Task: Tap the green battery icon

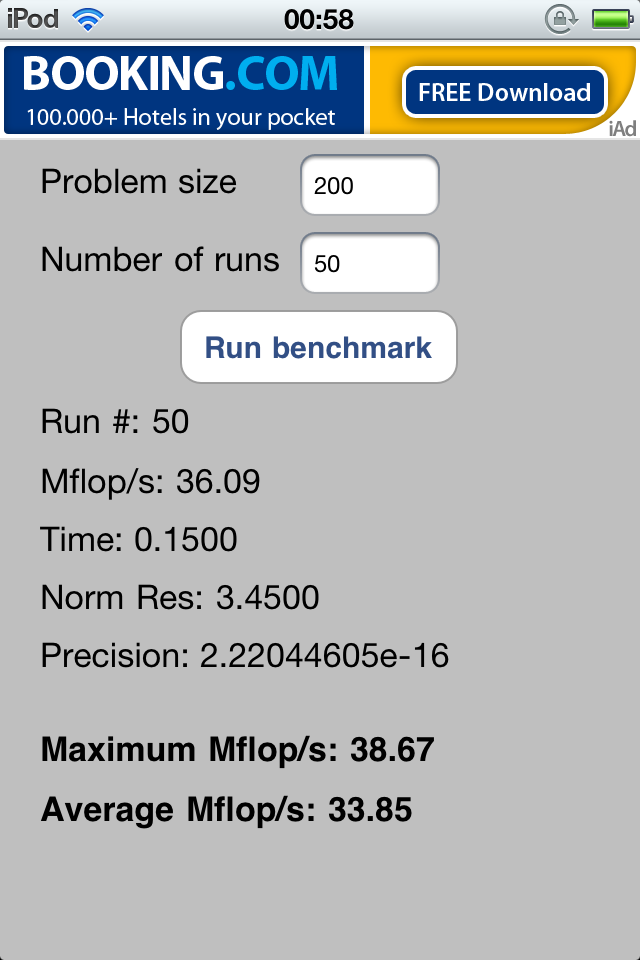Action: point(612,20)
